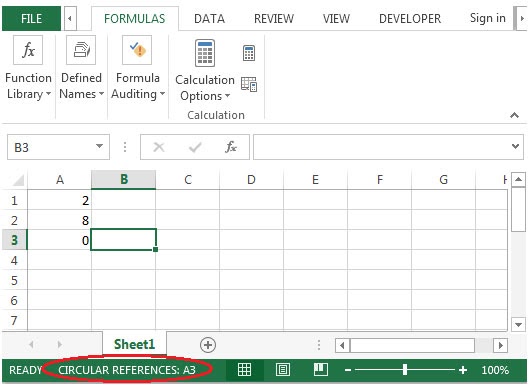This screenshot has width=529, height=386.
Task: Click the horizontal scrollbar thumb
Action: click(412, 345)
